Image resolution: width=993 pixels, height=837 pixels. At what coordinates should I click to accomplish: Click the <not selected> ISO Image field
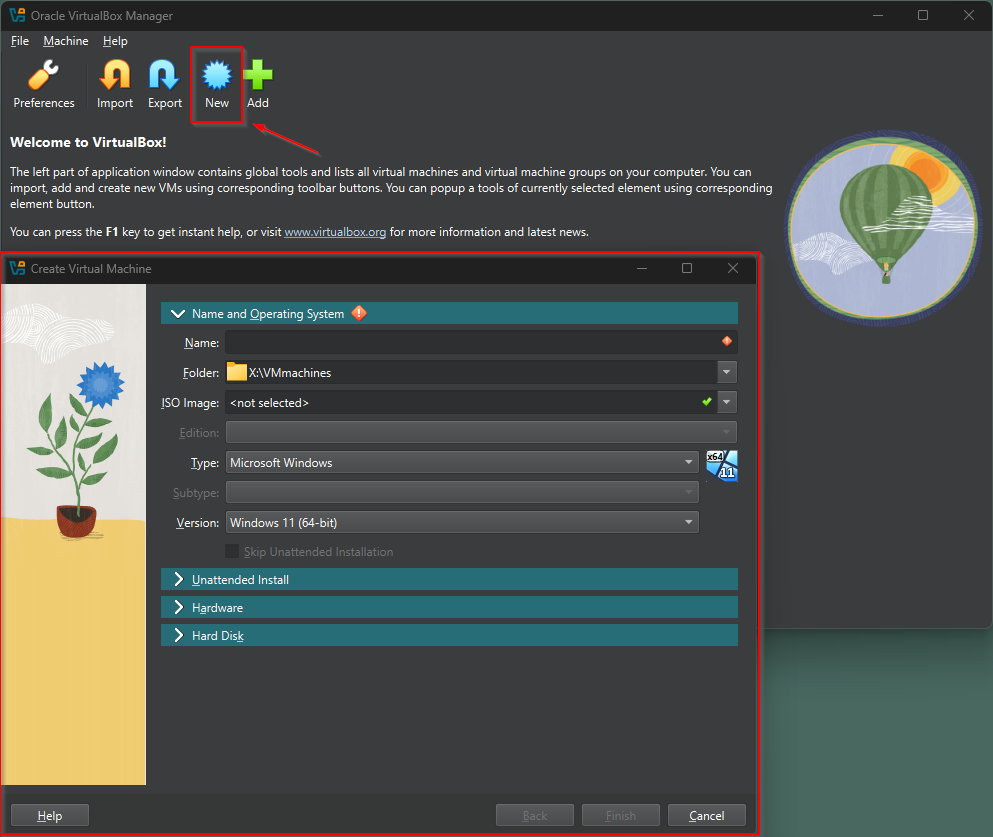click(471, 402)
